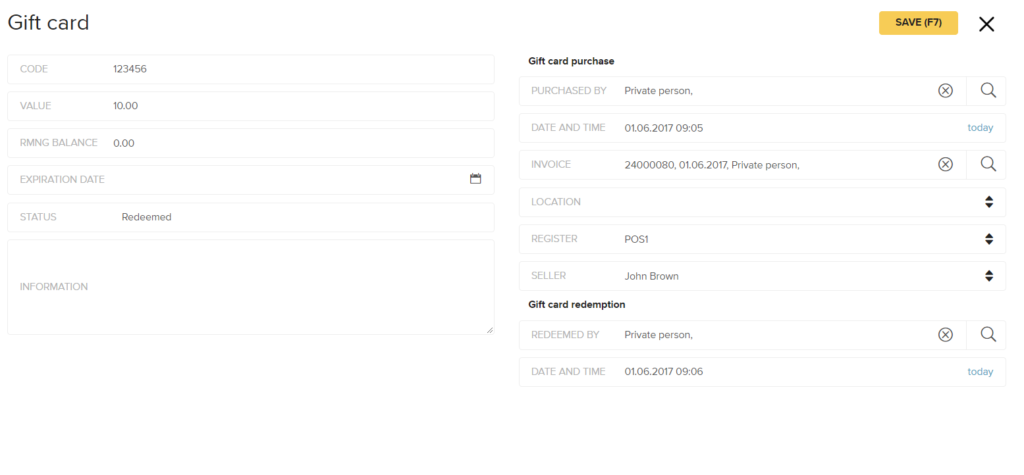Expand the Location dropdown

point(762,202)
